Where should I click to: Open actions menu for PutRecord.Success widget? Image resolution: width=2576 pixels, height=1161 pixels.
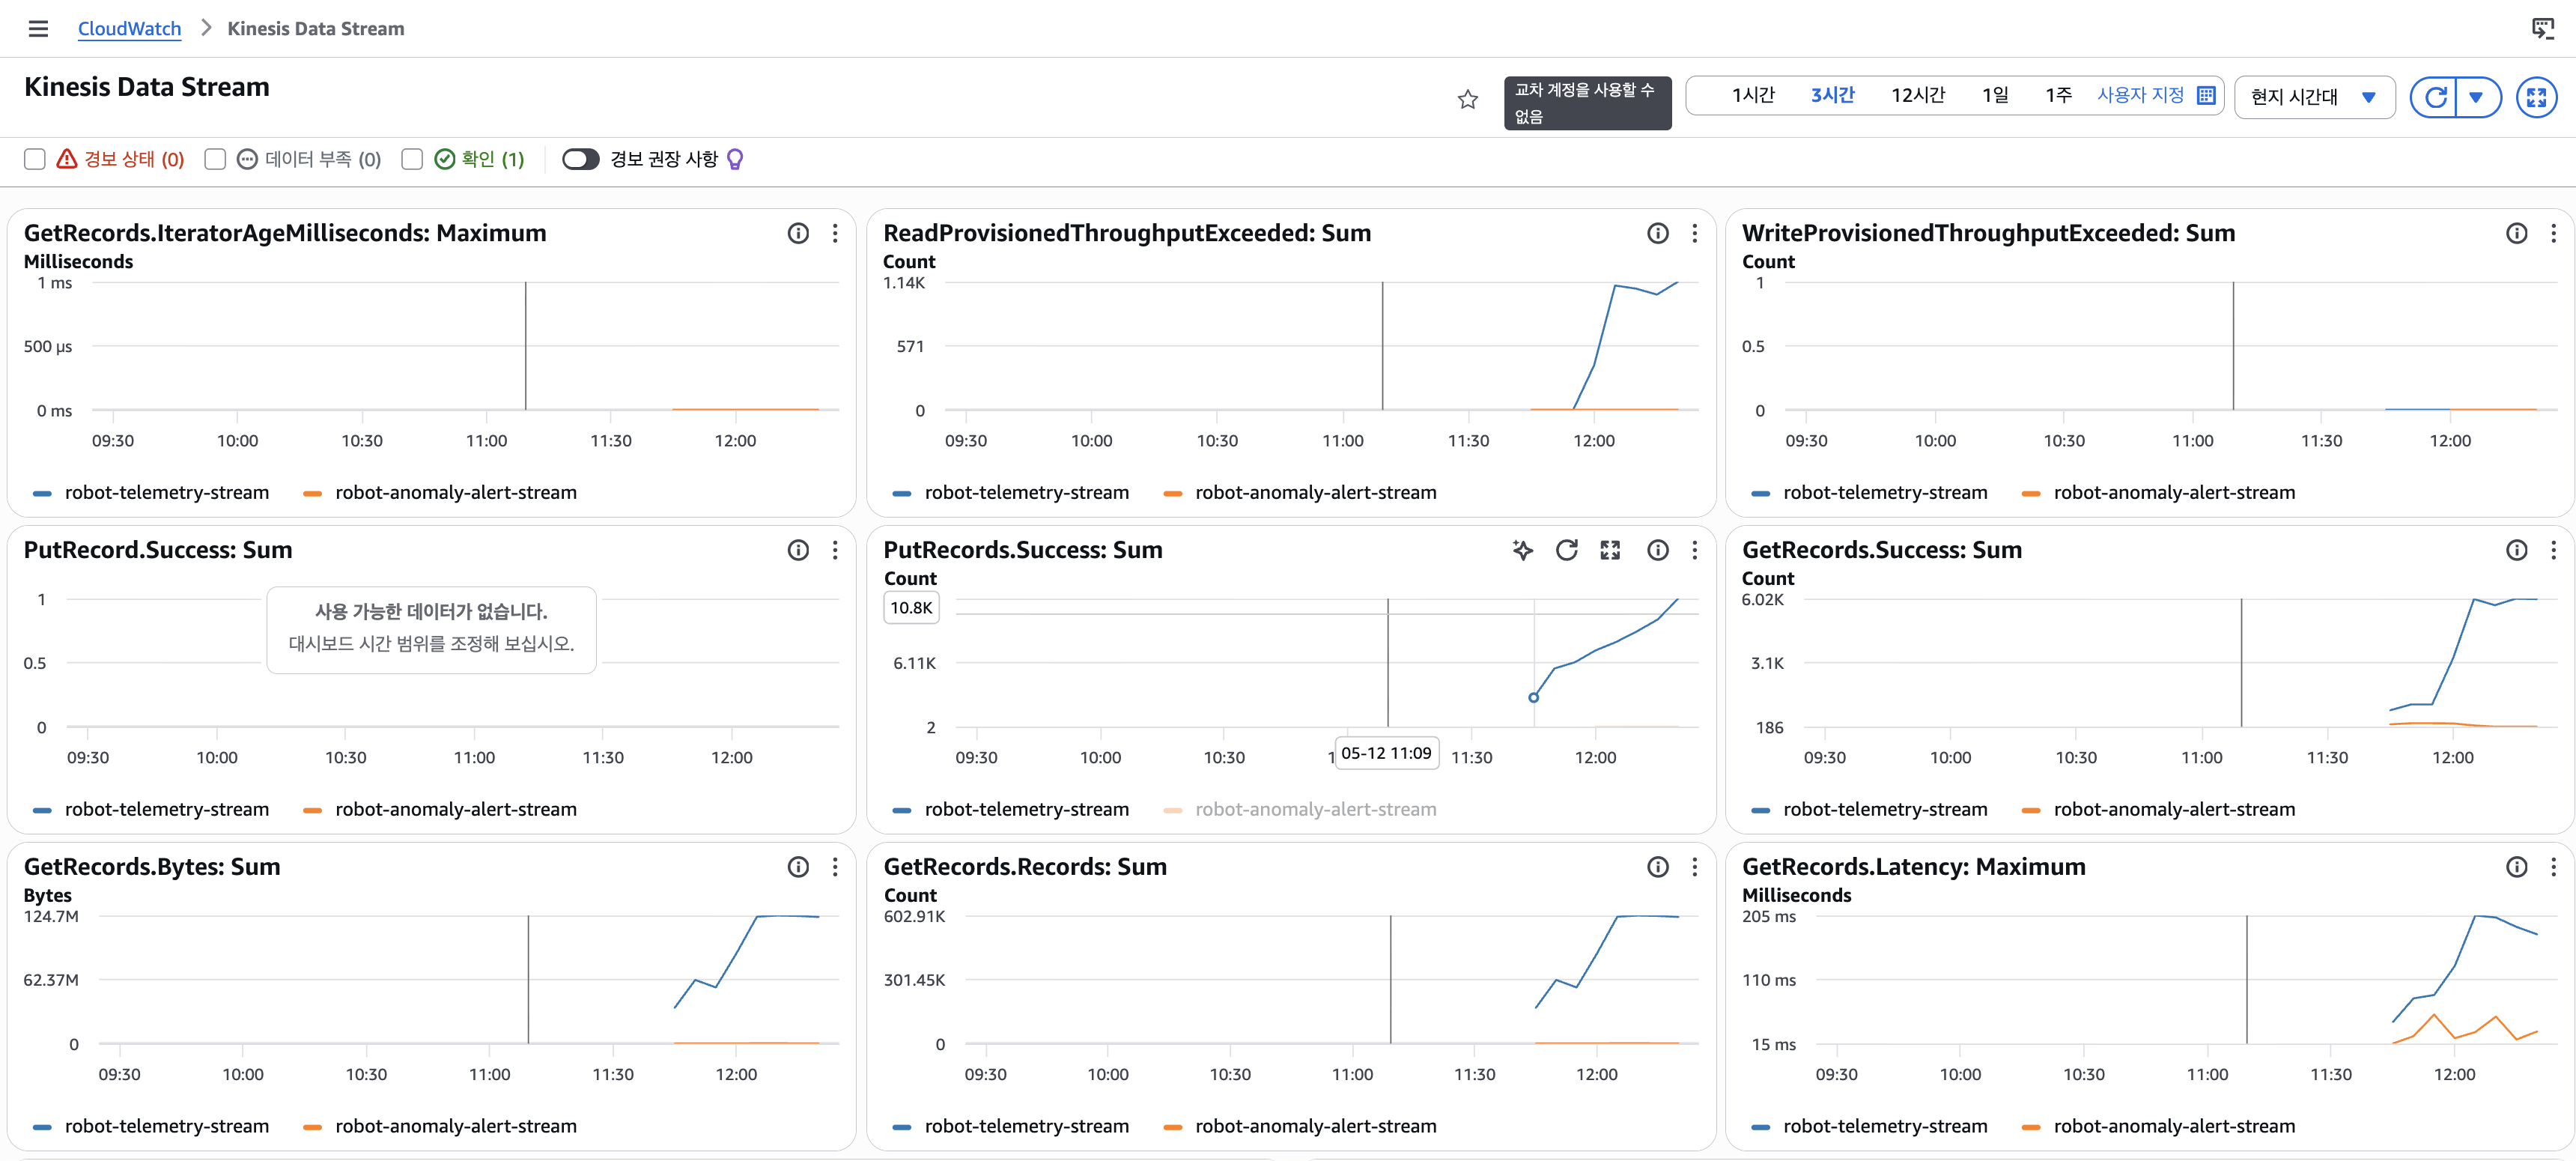coord(835,551)
